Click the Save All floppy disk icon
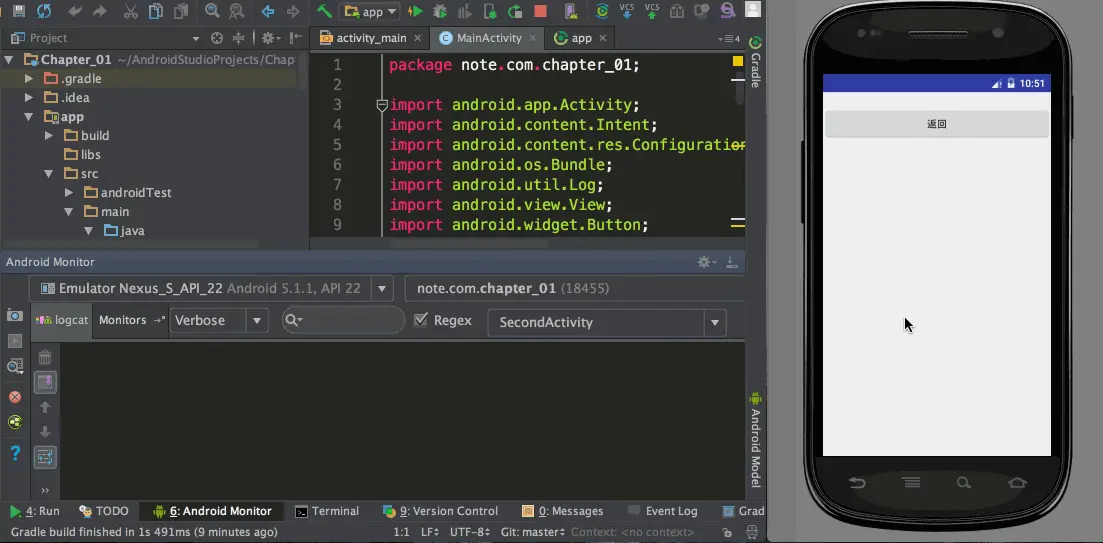Screen dimensions: 1103x543 (x=19, y=11)
